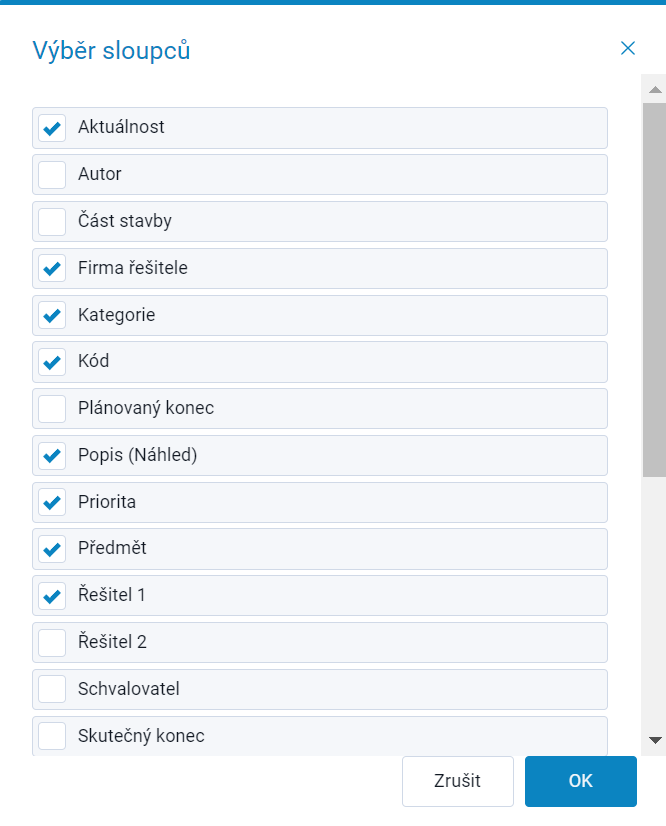Disable the Priorita column checkbox
This screenshot has height=826, width=666.
pos(52,503)
